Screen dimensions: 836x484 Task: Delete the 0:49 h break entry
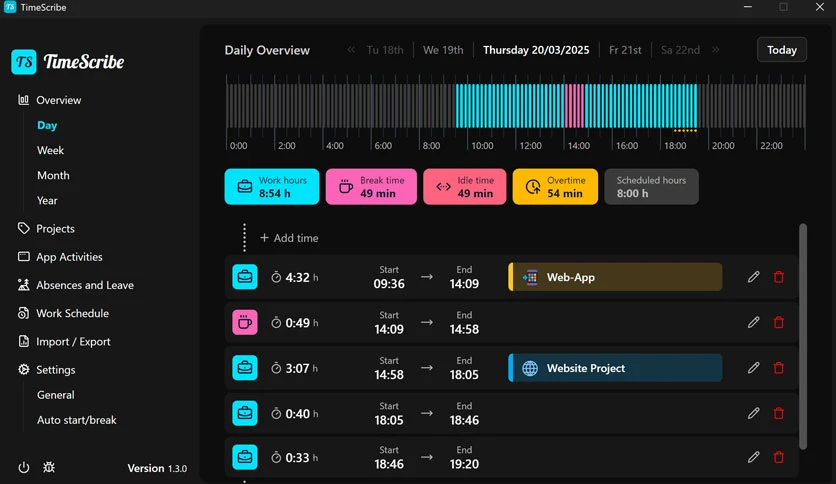[779, 322]
